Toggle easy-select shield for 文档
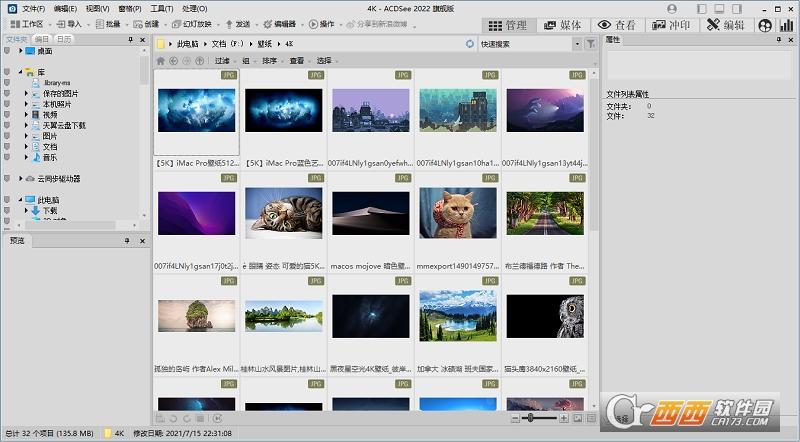 7,146
